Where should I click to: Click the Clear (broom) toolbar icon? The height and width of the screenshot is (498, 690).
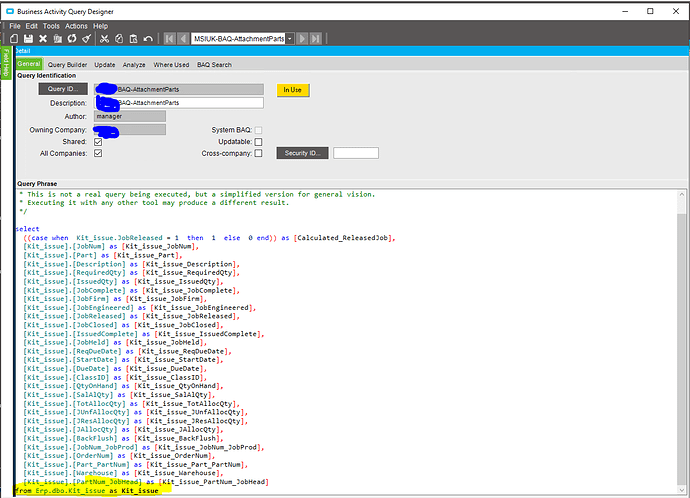[87, 39]
